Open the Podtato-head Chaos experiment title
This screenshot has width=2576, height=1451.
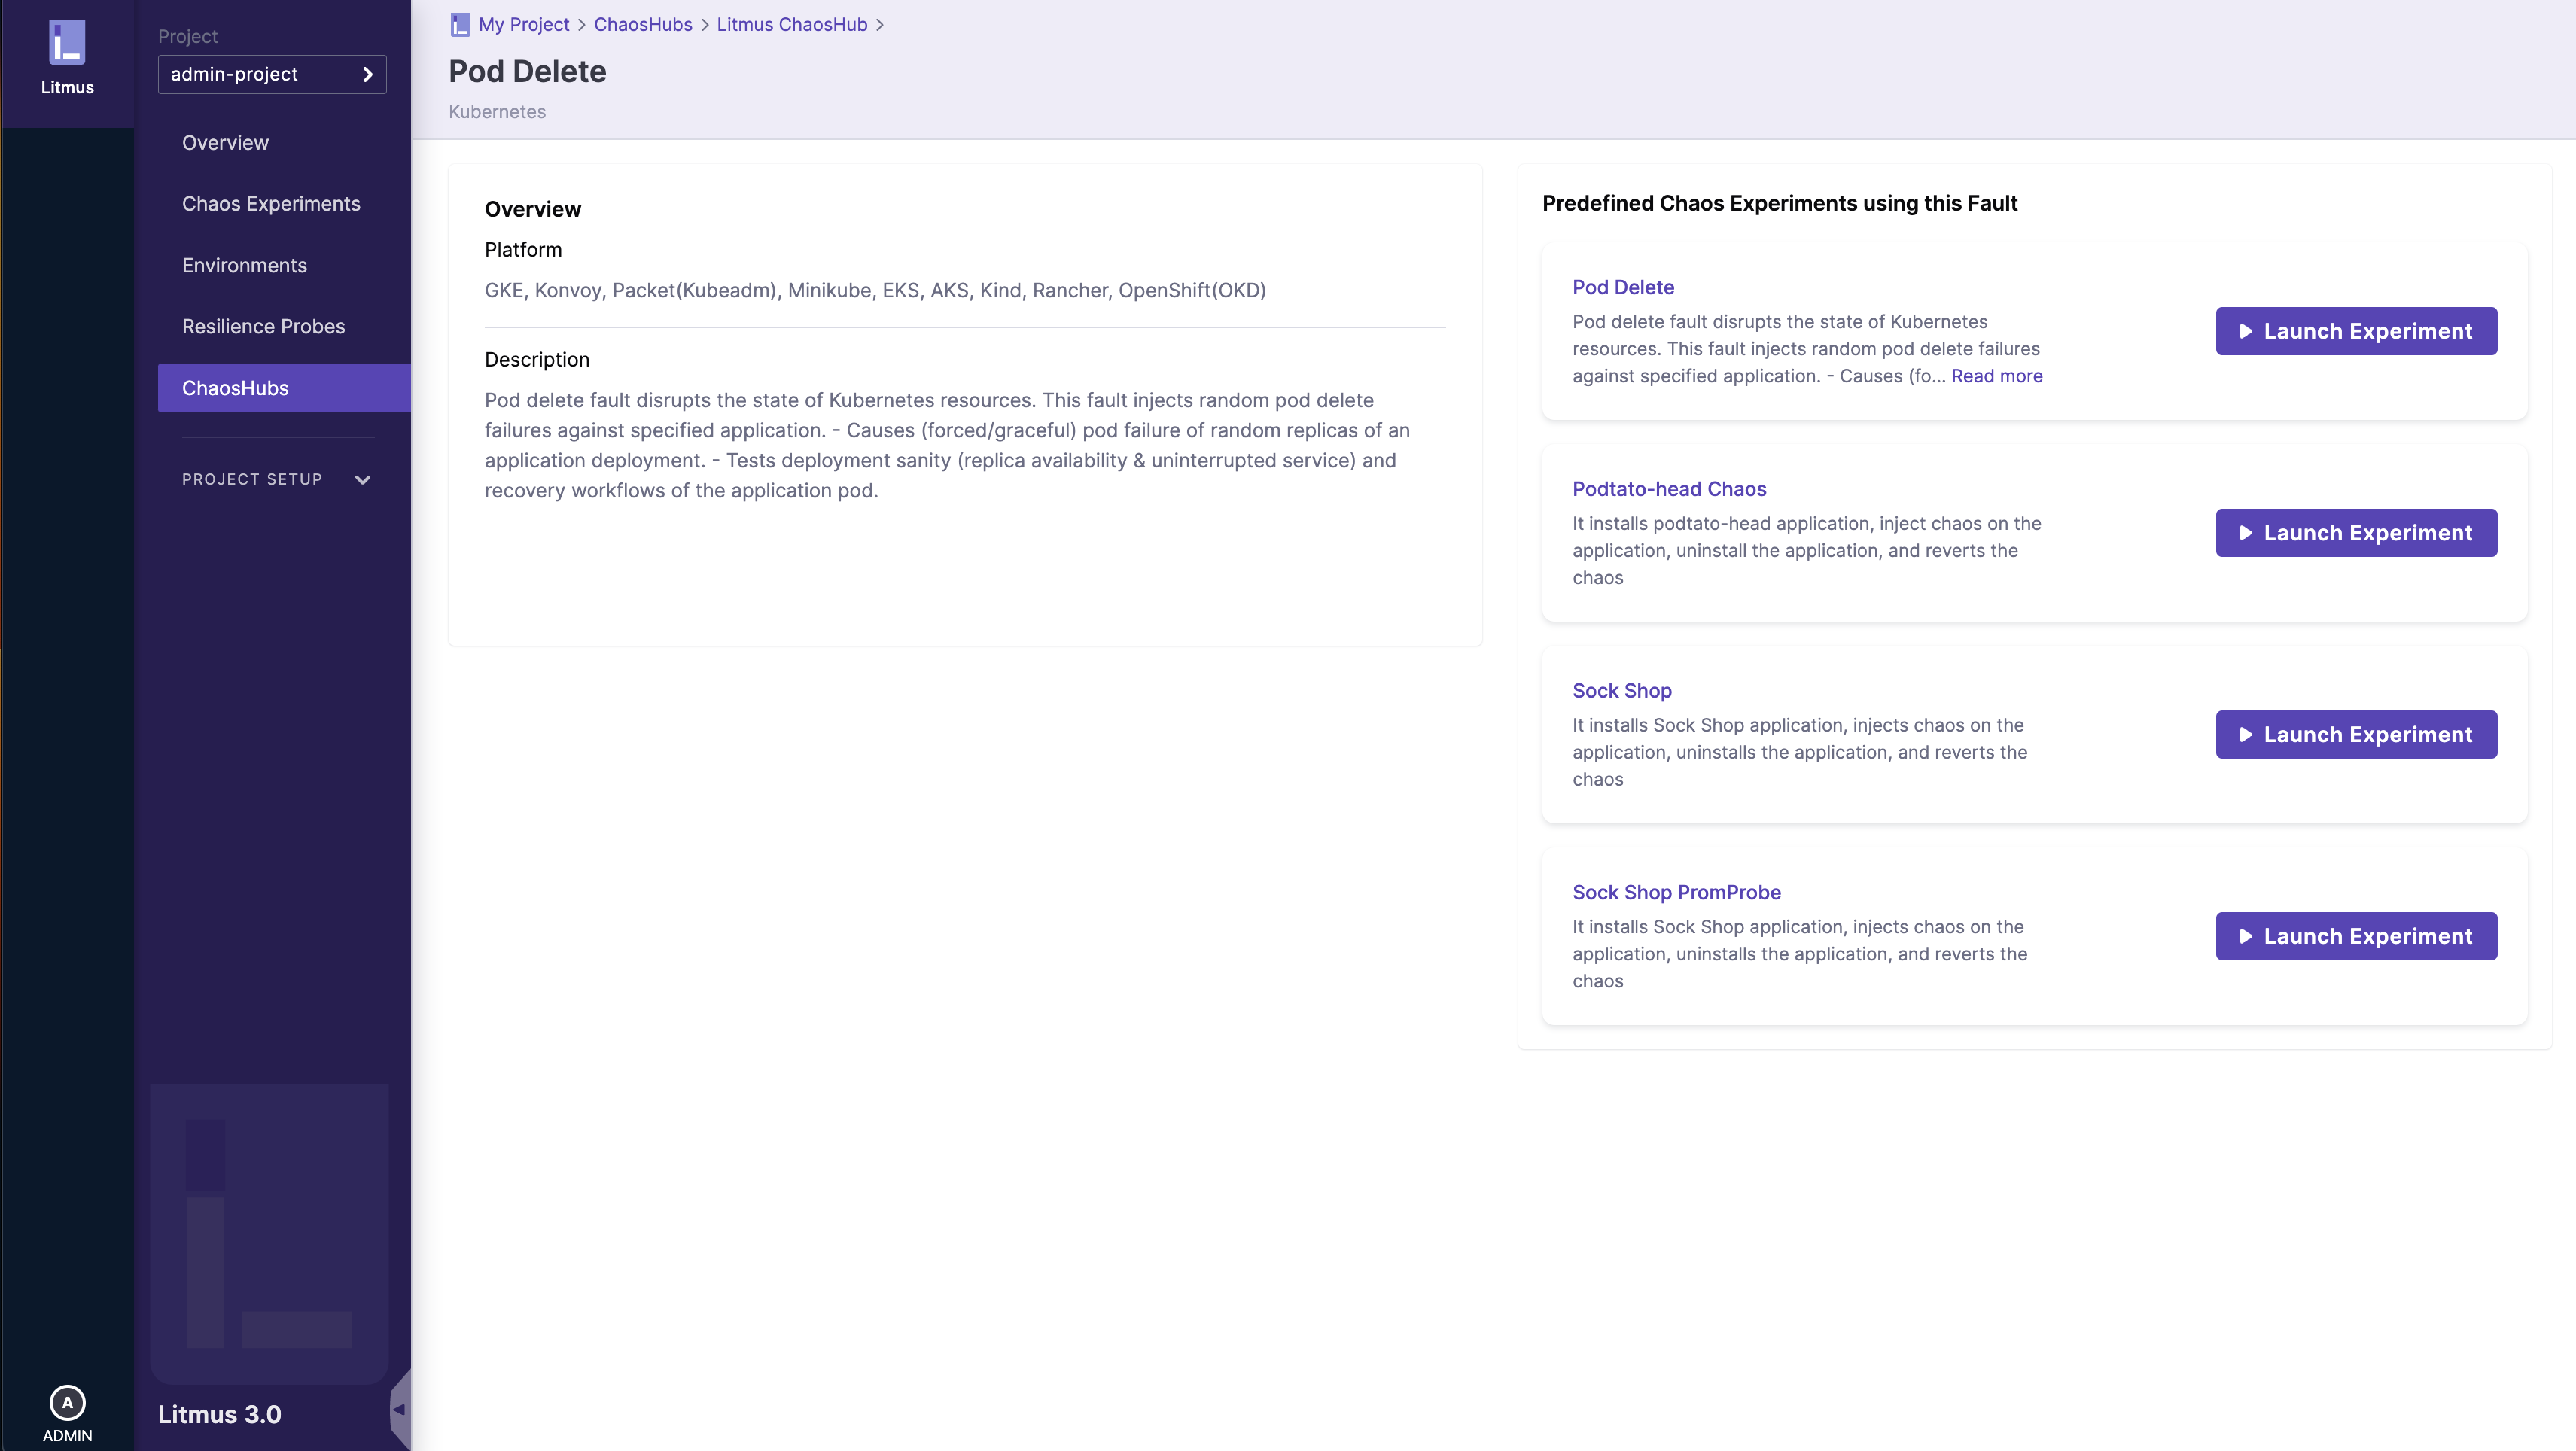[1669, 489]
